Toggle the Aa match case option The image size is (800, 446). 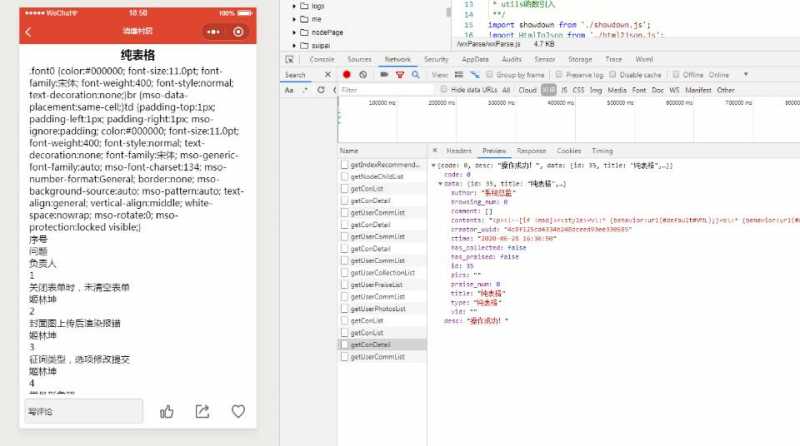click(289, 90)
